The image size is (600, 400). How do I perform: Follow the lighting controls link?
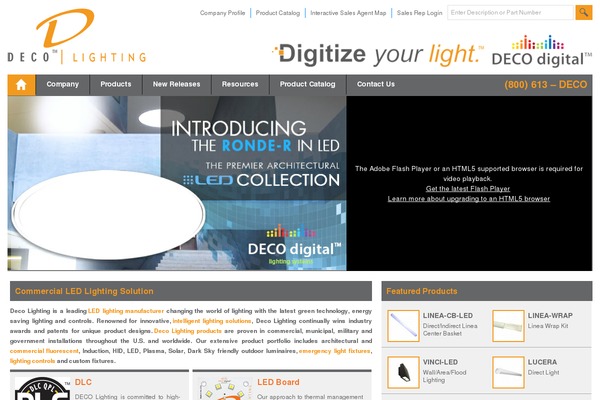(x=33, y=361)
